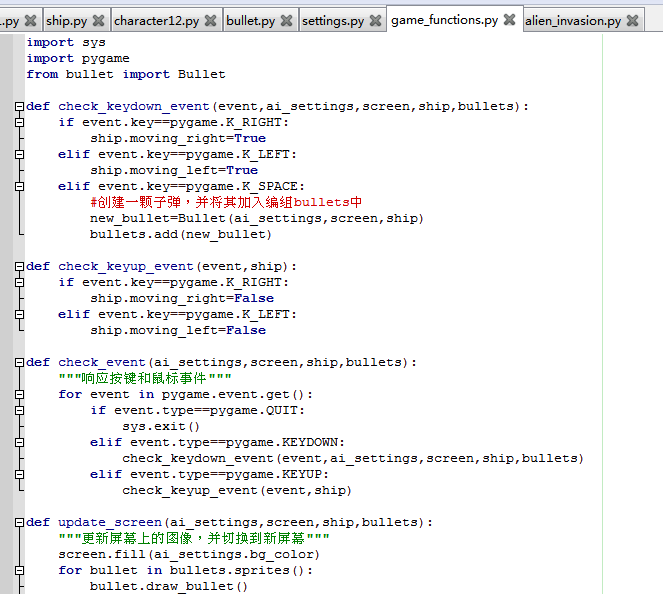Collapse the check_keydown_event function fold
This screenshot has width=663, height=594.
[x=19, y=106]
